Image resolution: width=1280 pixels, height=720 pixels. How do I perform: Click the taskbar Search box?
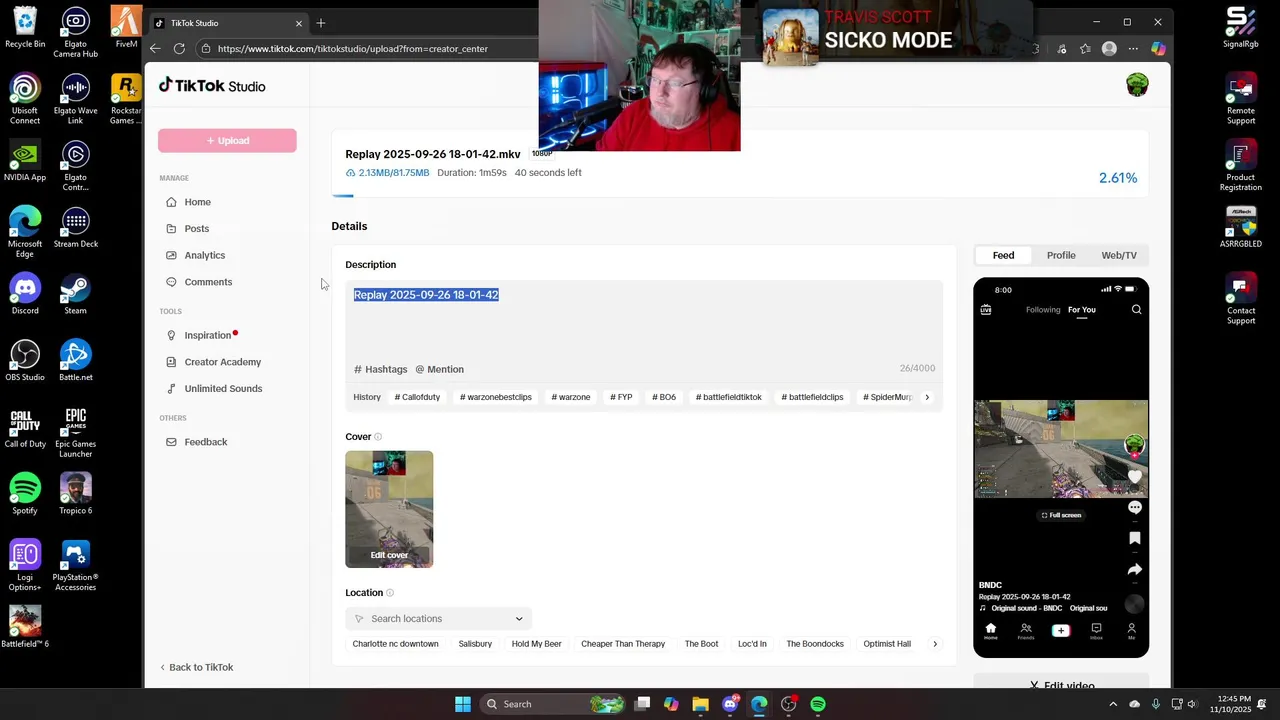click(552, 704)
